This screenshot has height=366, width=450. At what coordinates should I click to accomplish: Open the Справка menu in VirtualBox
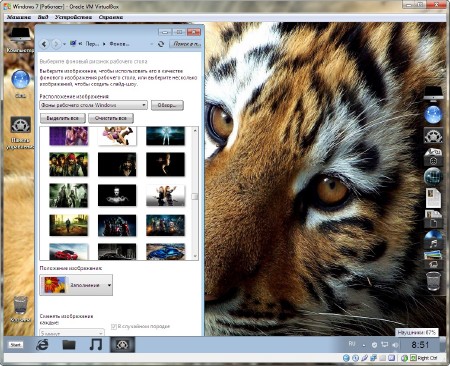(111, 17)
